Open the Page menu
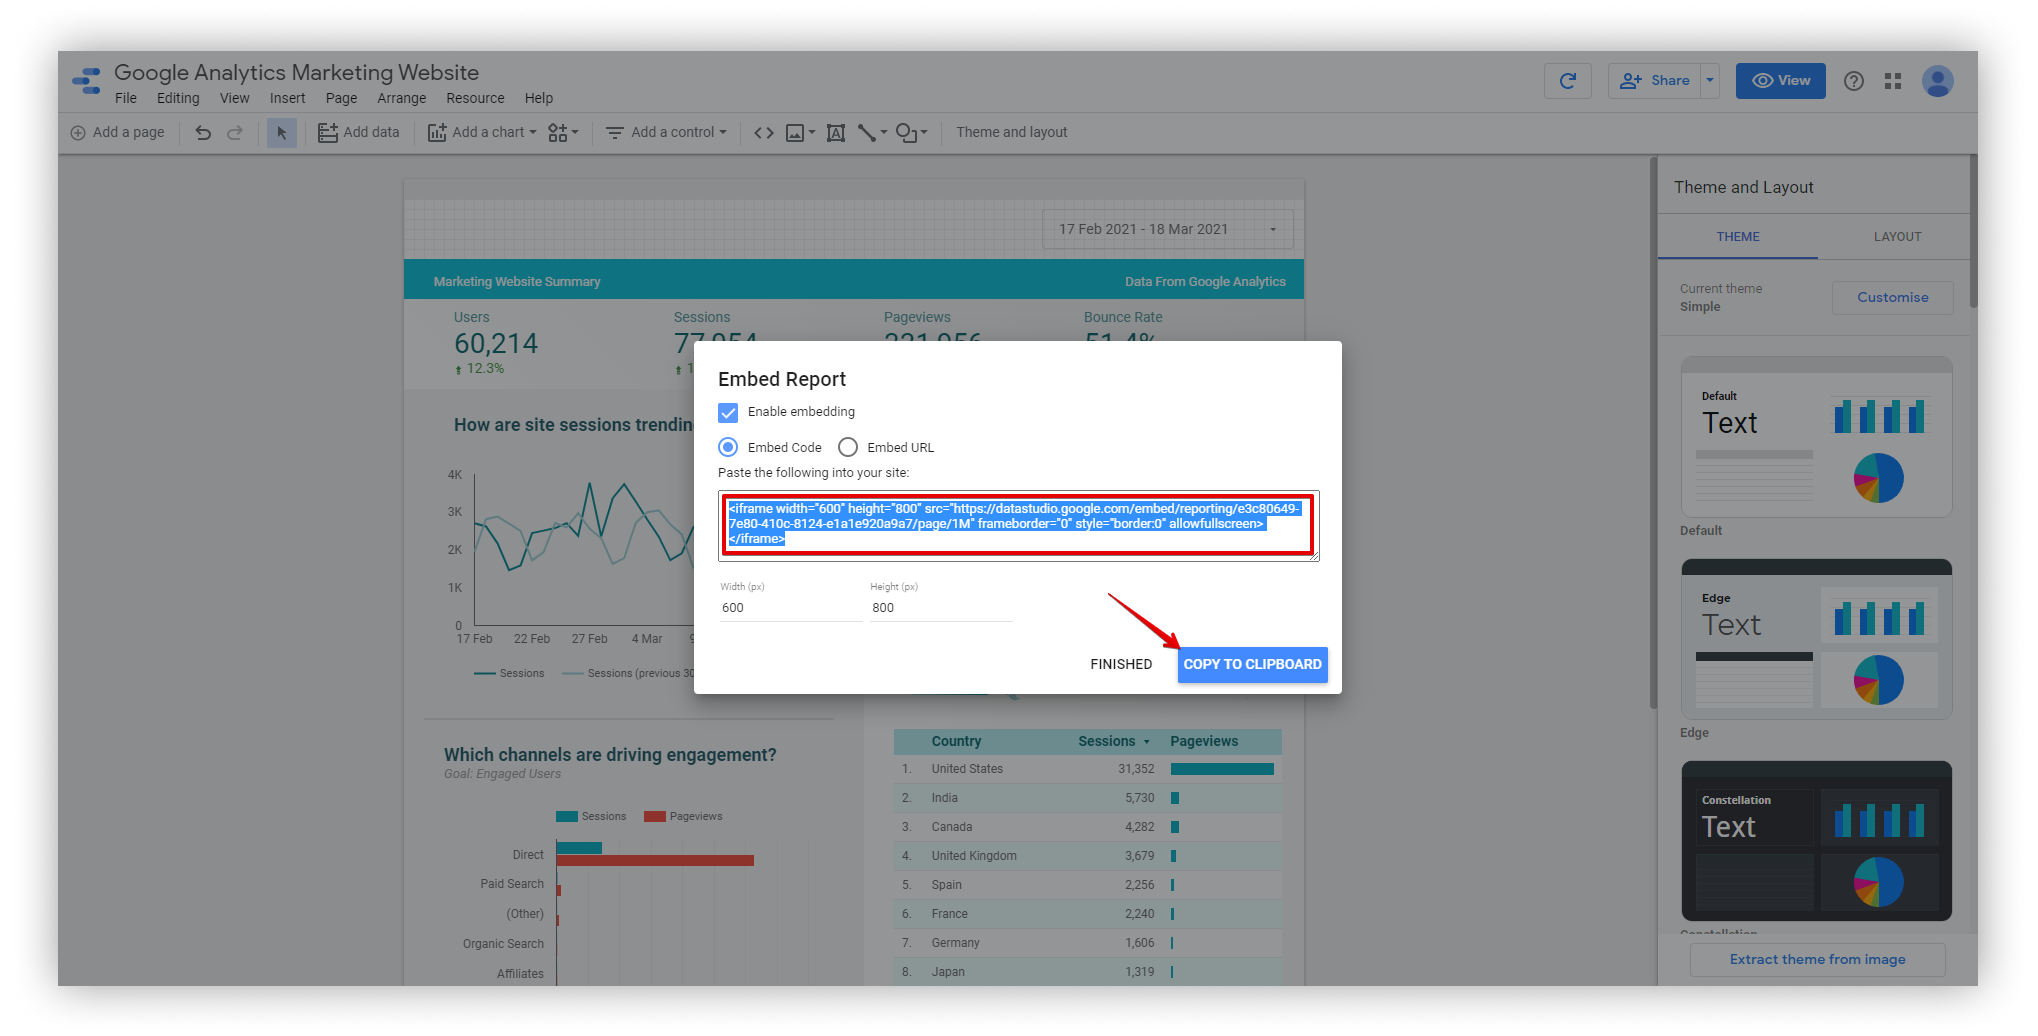 (x=341, y=98)
